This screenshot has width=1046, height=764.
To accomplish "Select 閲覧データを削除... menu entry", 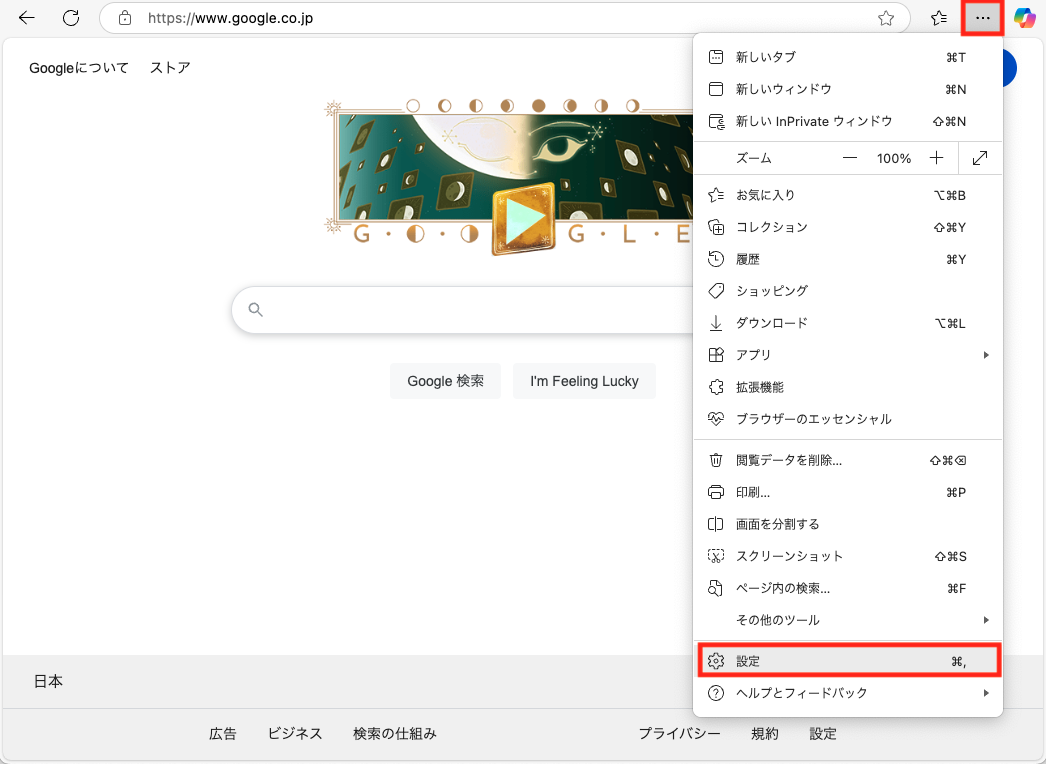I will tap(848, 460).
